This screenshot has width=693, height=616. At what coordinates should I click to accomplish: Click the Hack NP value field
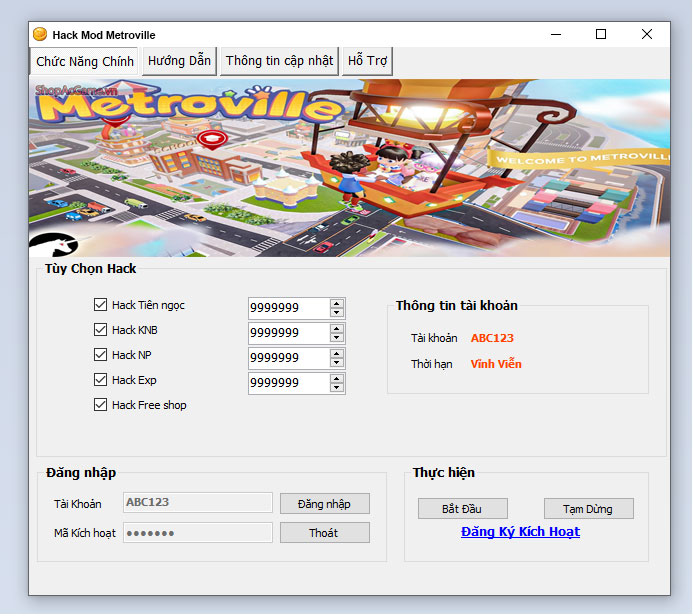click(x=289, y=358)
